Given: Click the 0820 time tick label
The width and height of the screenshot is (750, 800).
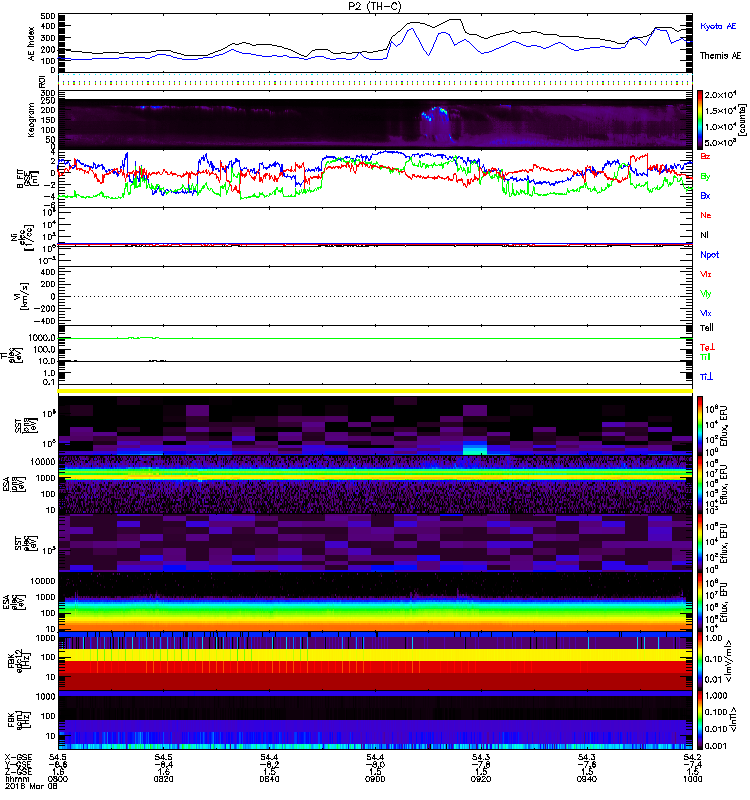Looking at the screenshot, I should pyautogui.click(x=163, y=779).
